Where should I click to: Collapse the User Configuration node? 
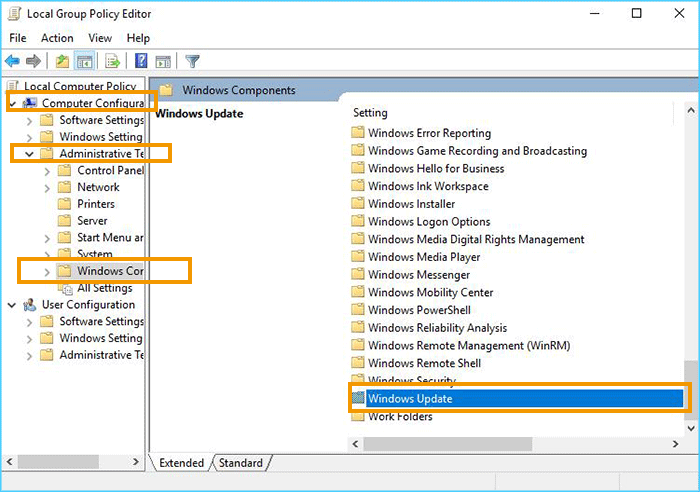coord(12,305)
